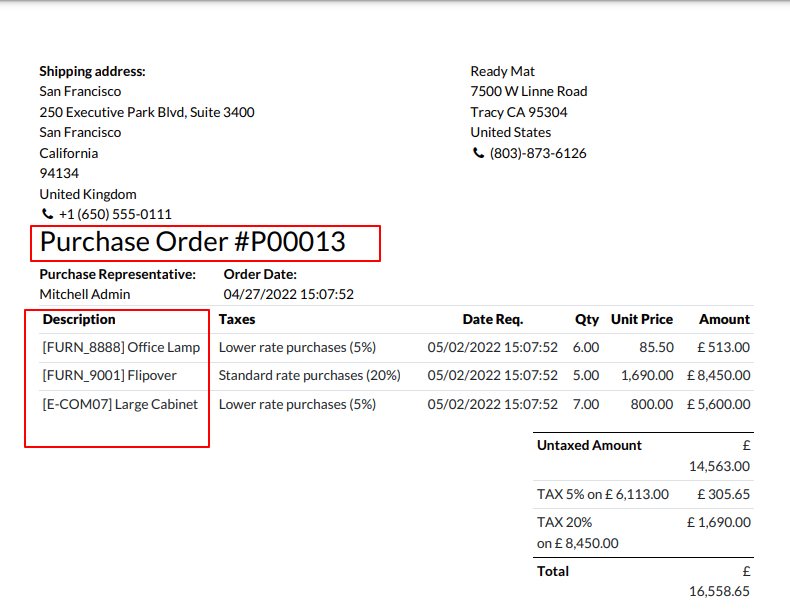The image size is (790, 612).
Task: Click the postal code '94134'
Action: tap(59, 173)
